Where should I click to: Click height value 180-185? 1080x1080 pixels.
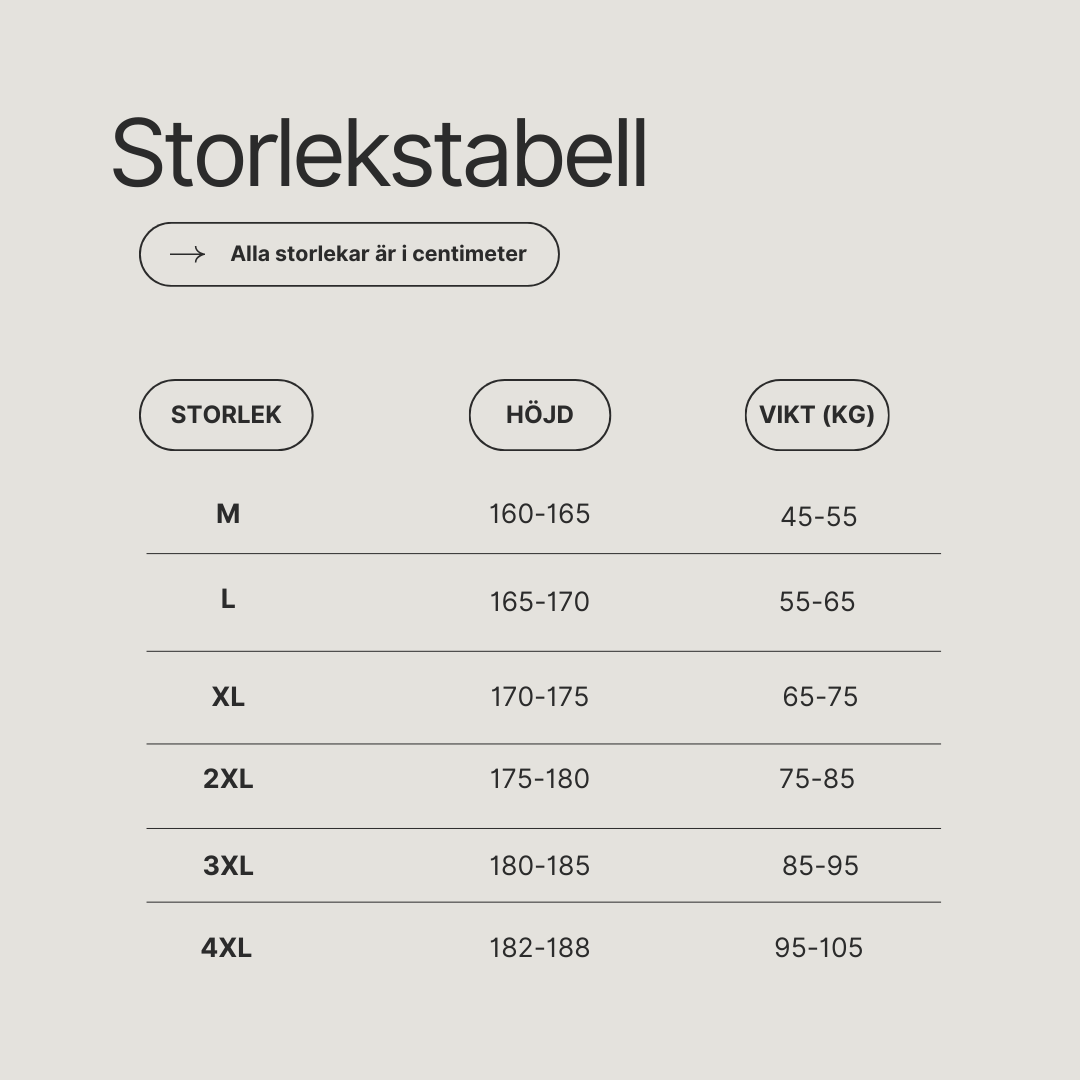[540, 866]
